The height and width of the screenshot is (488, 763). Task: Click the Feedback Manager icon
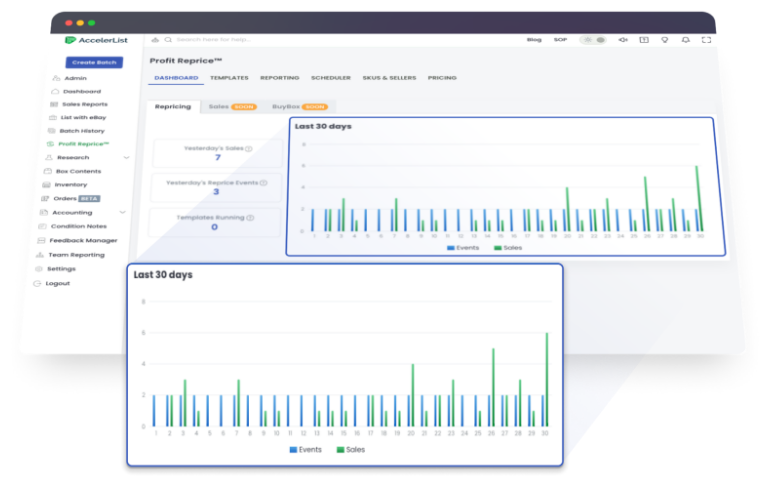(x=41, y=240)
